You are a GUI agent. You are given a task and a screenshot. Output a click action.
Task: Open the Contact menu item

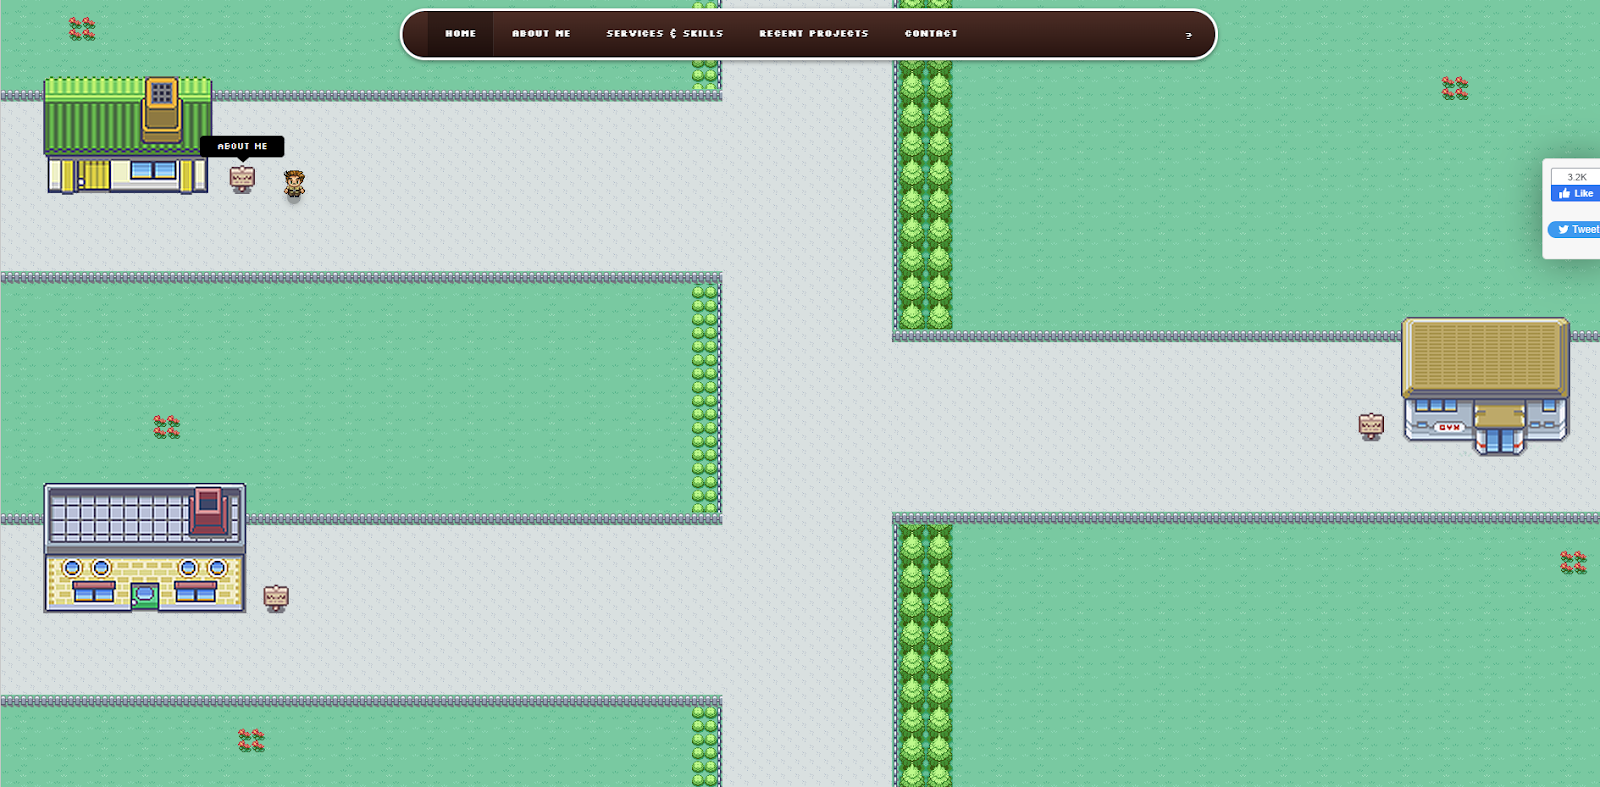(931, 34)
